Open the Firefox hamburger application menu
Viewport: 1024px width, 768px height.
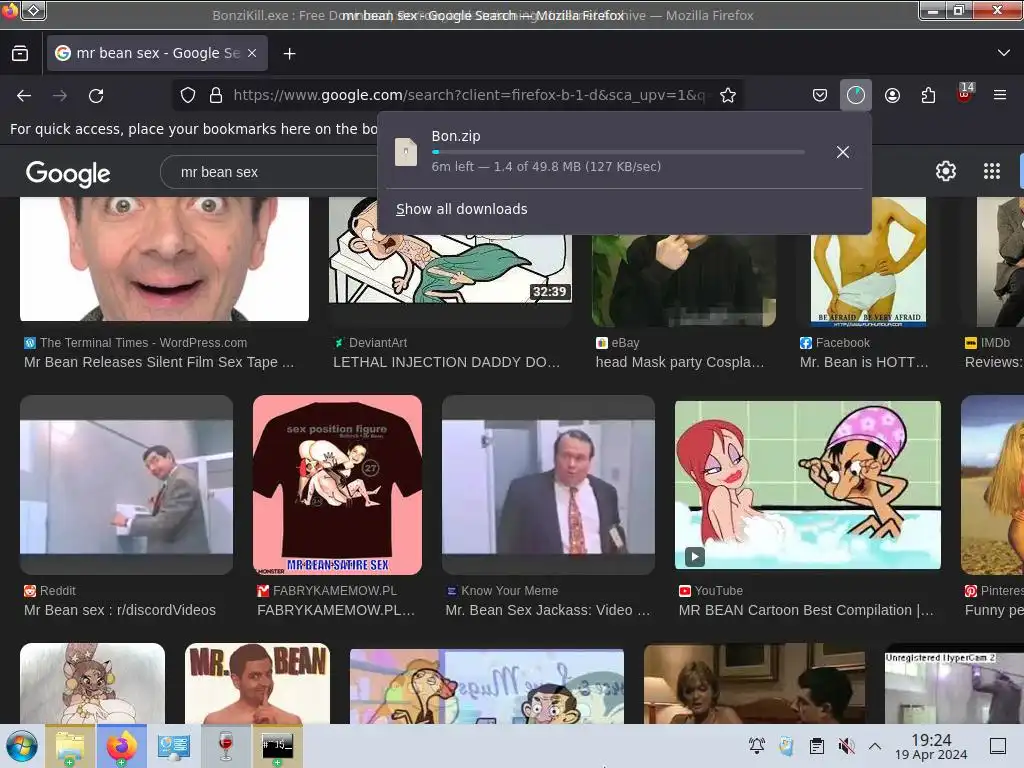(x=1000, y=95)
